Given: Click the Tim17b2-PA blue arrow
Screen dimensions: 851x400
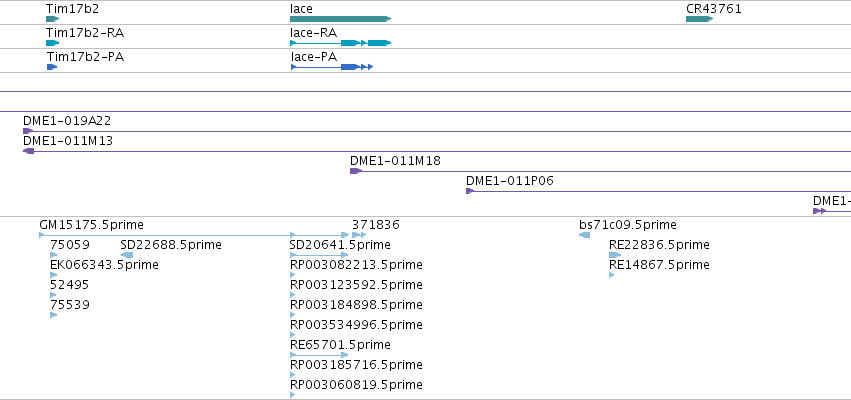Looking at the screenshot, I should point(52,67).
